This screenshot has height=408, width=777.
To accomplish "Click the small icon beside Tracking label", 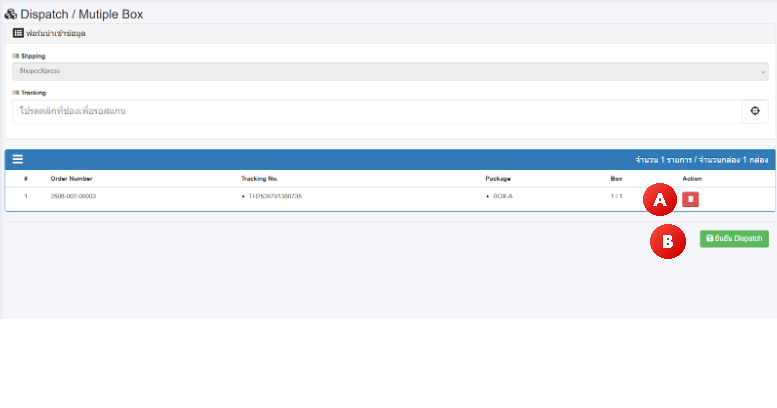I will [x=15, y=92].
